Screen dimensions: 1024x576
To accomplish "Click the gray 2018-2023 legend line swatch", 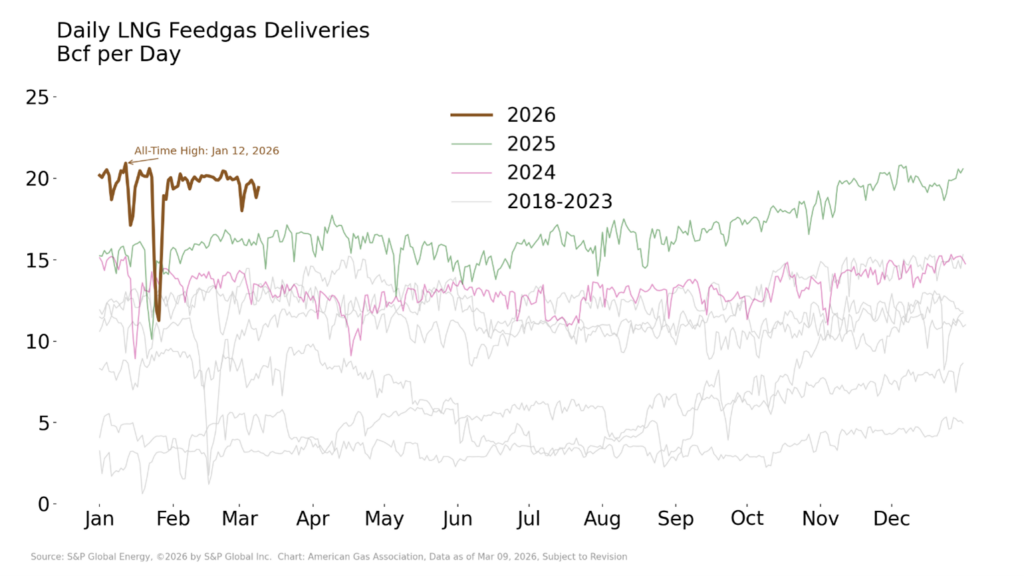I will tap(473, 201).
